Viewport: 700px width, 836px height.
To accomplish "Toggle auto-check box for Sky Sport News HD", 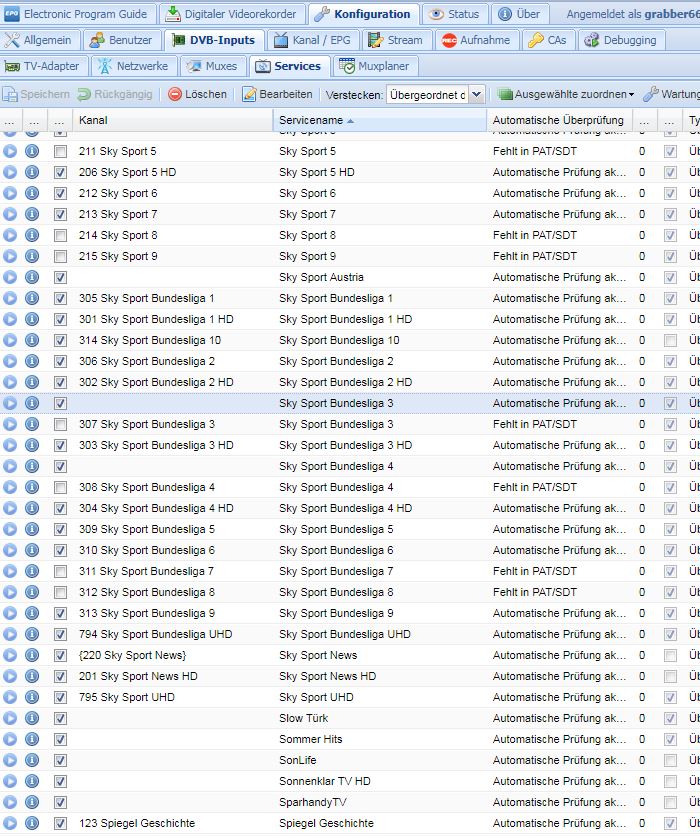I will [670, 676].
